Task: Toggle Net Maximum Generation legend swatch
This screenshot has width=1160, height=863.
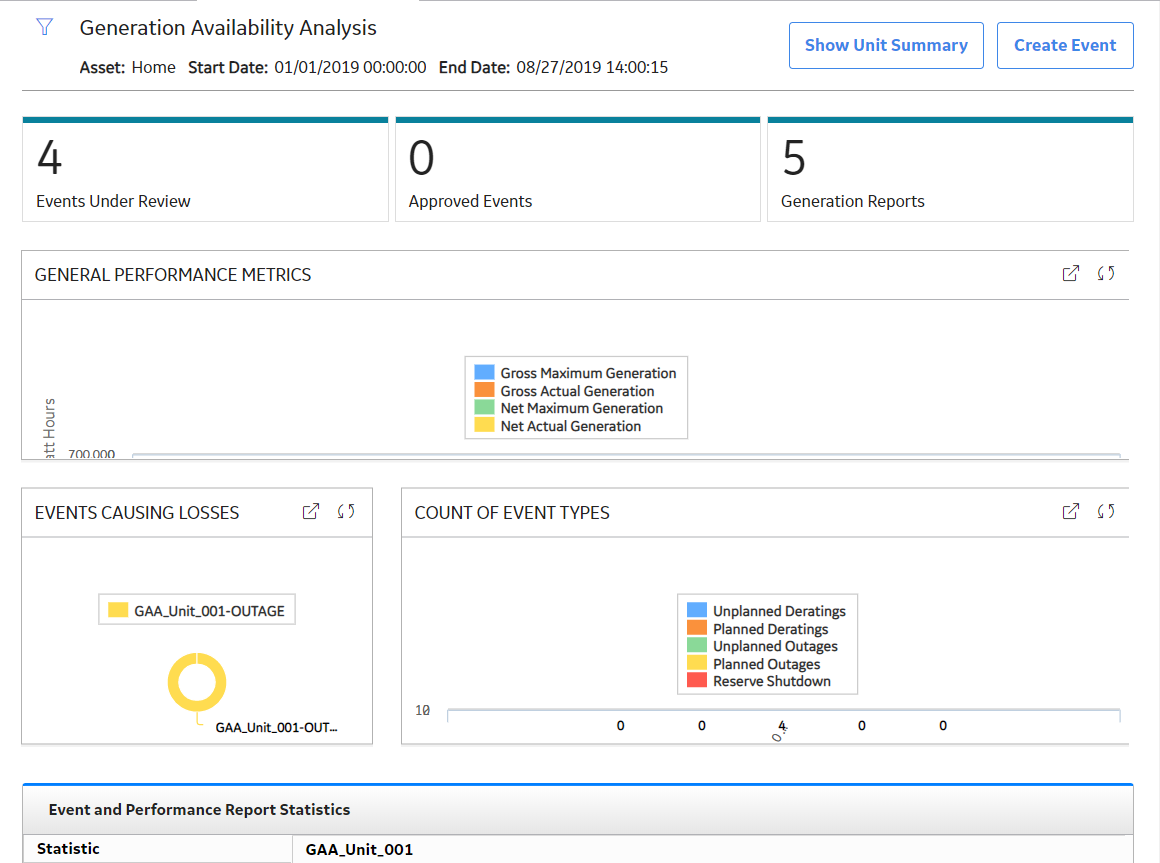Action: pyautogui.click(x=485, y=407)
